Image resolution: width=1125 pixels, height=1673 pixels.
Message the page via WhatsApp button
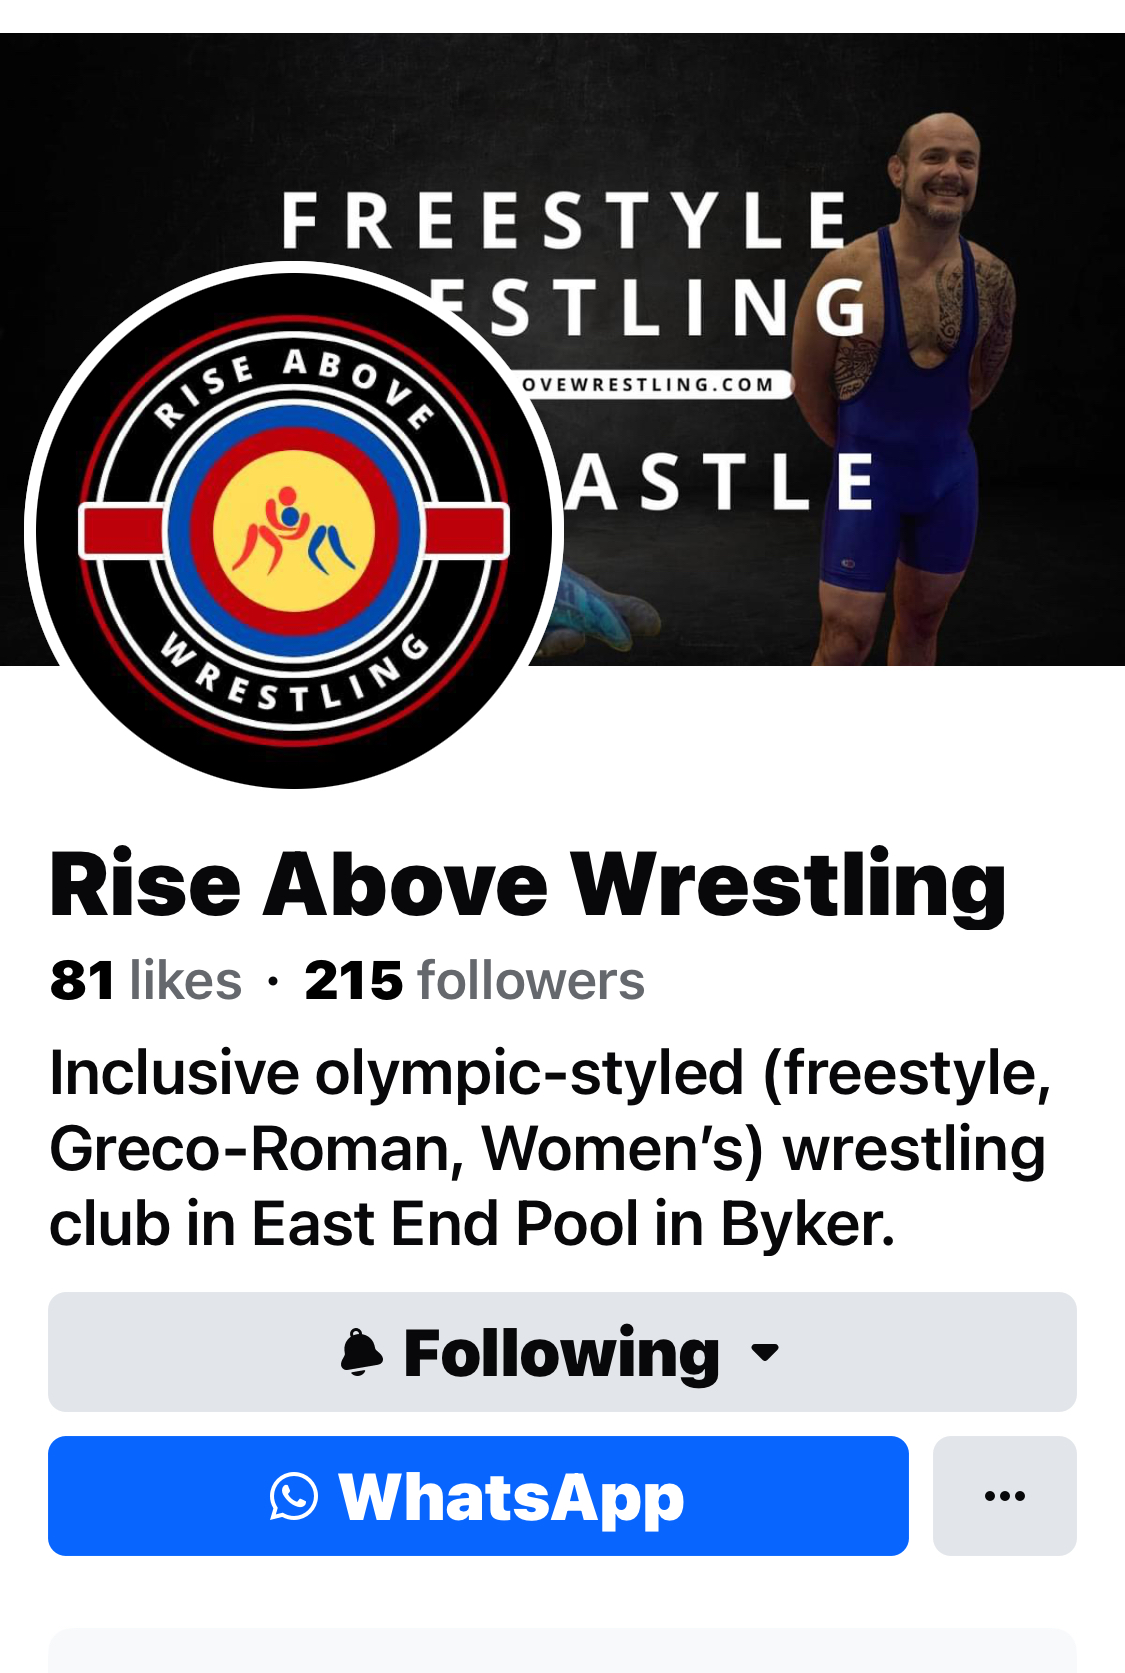(x=478, y=1496)
